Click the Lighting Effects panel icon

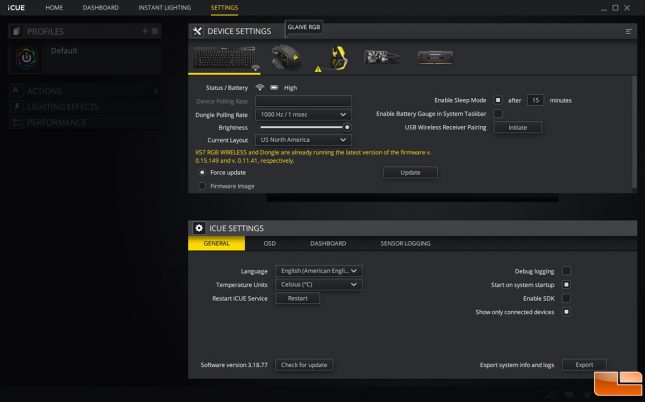tap(16, 107)
